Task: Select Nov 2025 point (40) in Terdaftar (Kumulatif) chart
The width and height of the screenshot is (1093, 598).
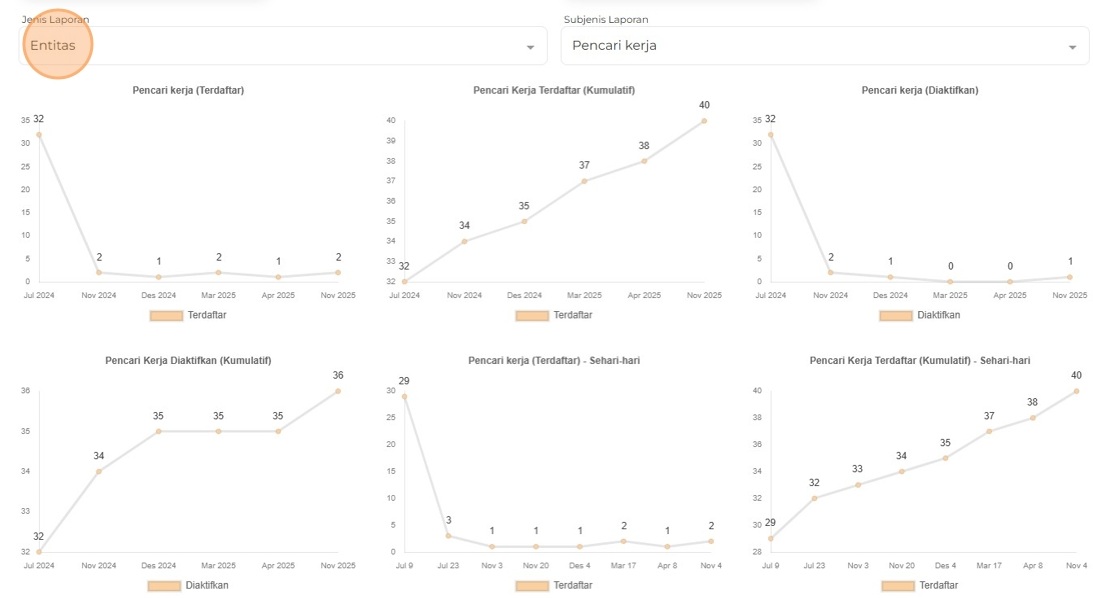Action: [x=704, y=121]
